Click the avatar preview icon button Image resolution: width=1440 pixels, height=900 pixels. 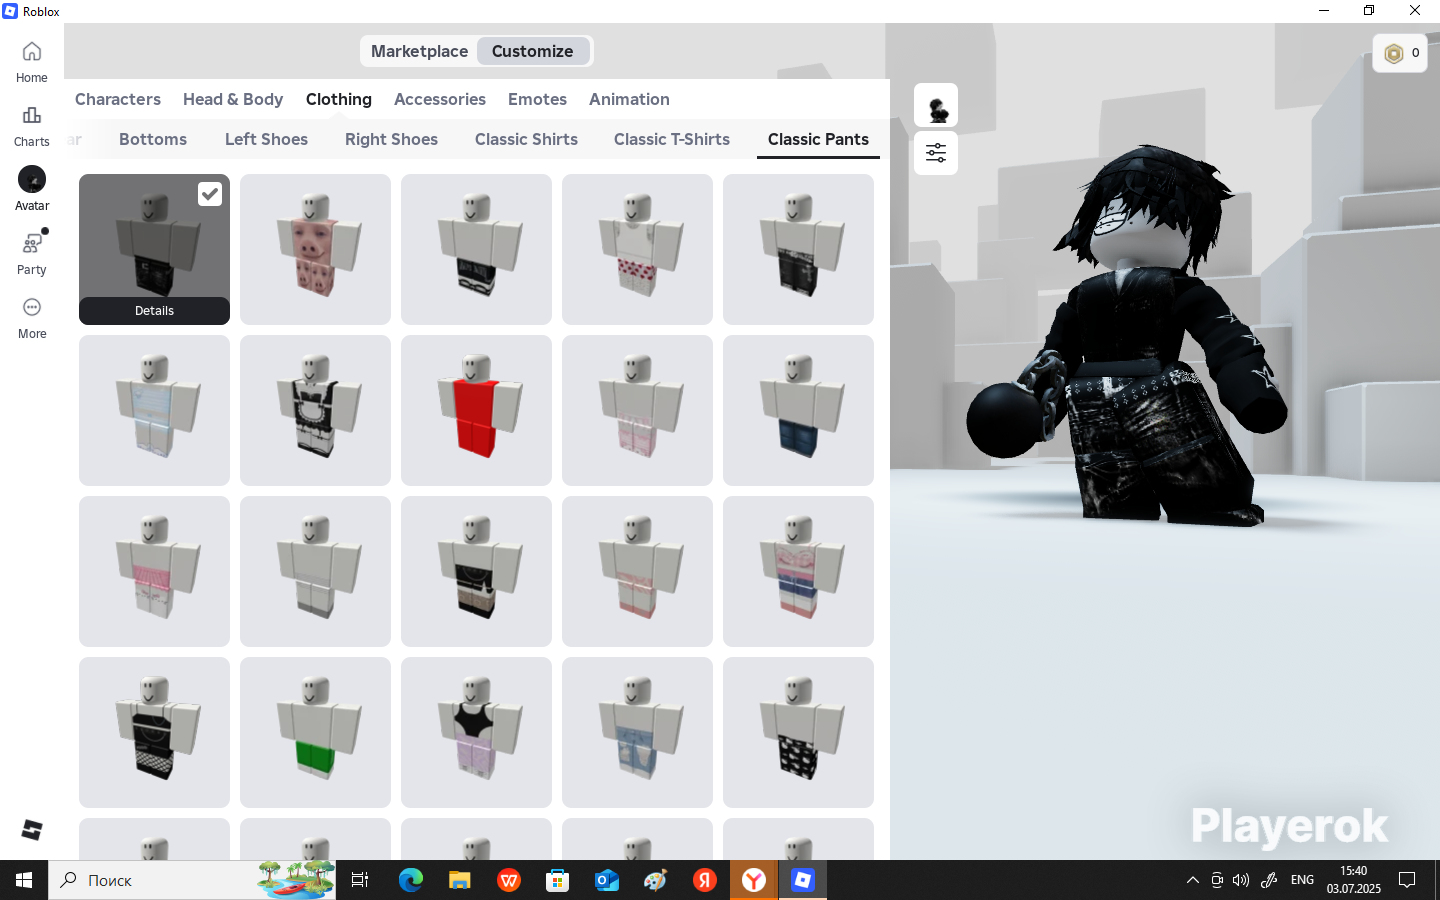tap(936, 105)
